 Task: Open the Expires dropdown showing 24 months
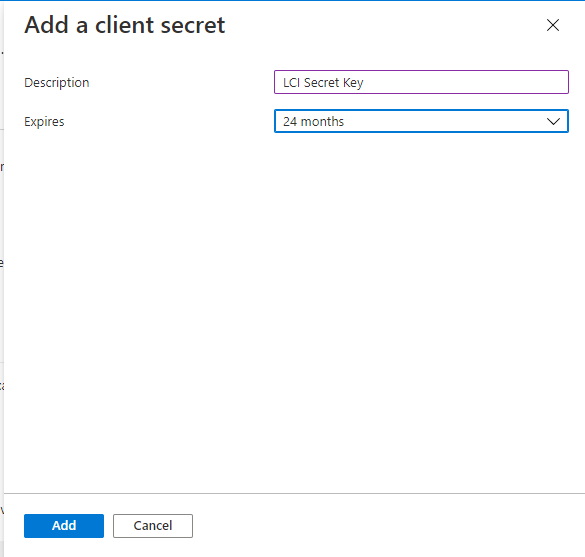421,121
